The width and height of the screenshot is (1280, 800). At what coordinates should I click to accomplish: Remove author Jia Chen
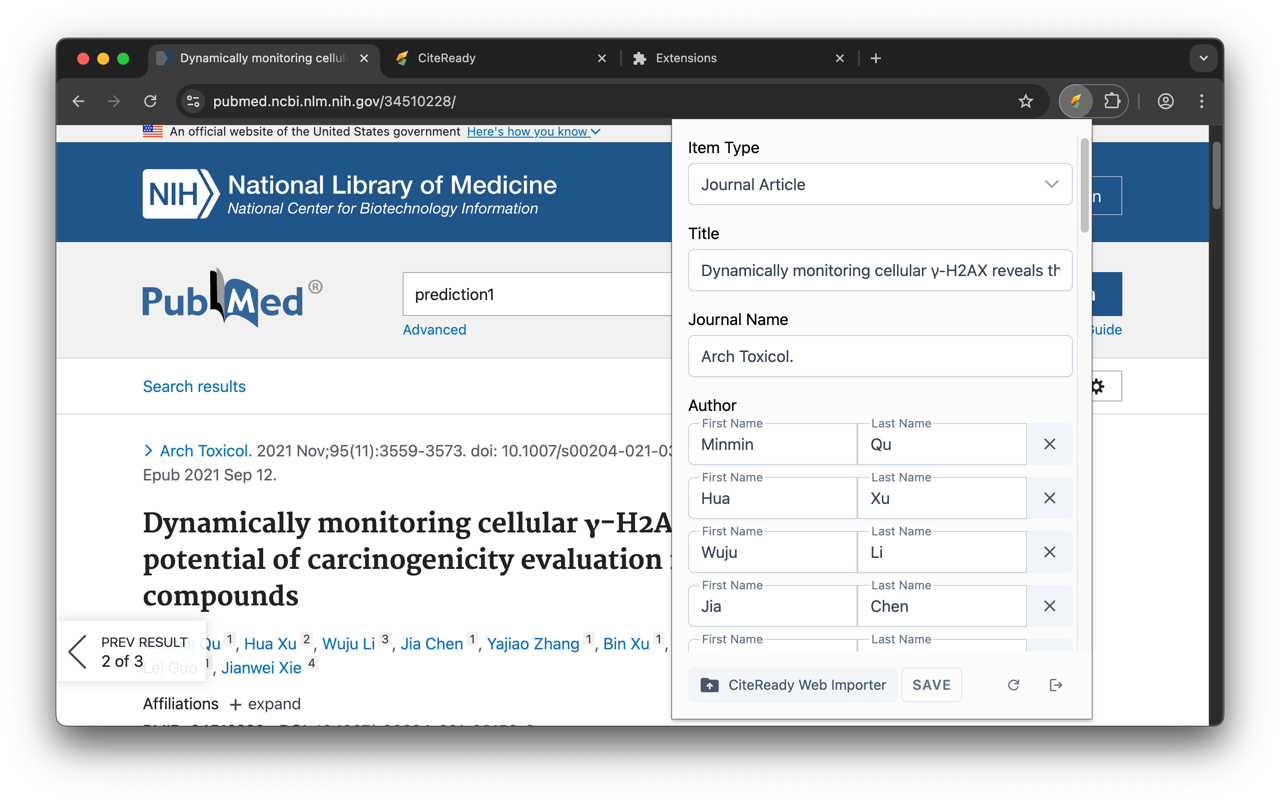pos(1049,606)
